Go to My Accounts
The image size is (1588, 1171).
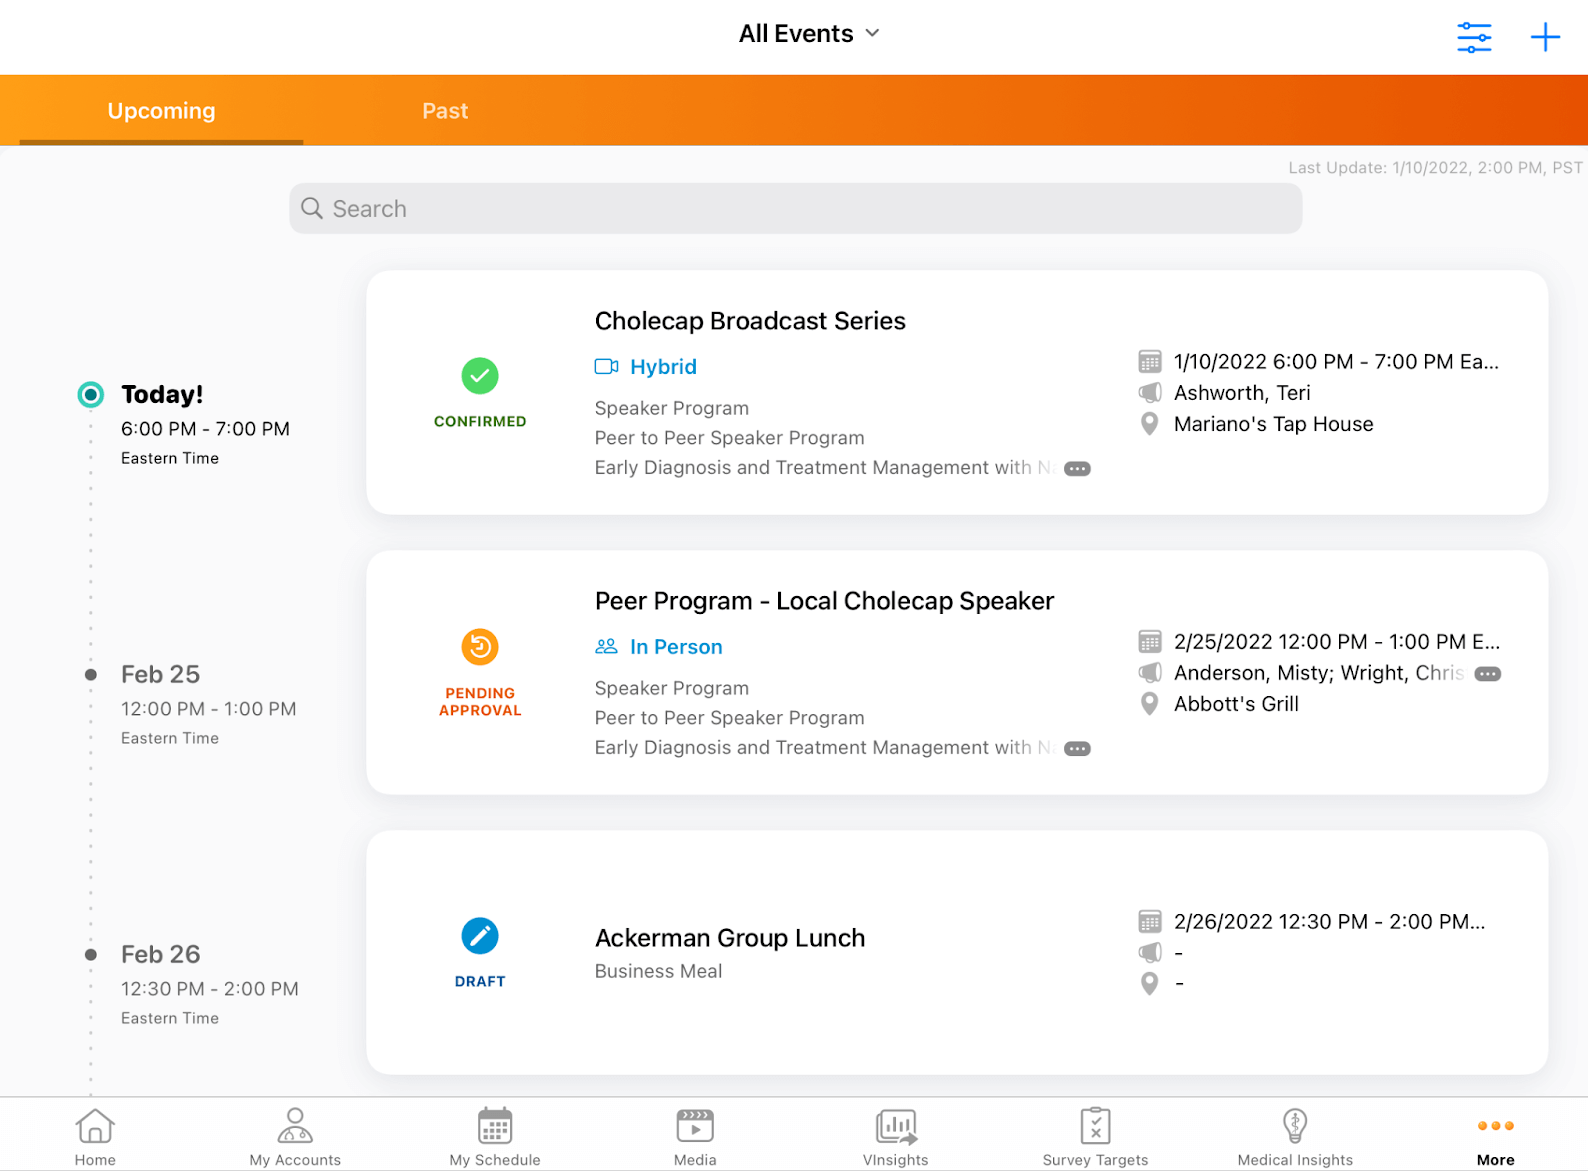(295, 1127)
